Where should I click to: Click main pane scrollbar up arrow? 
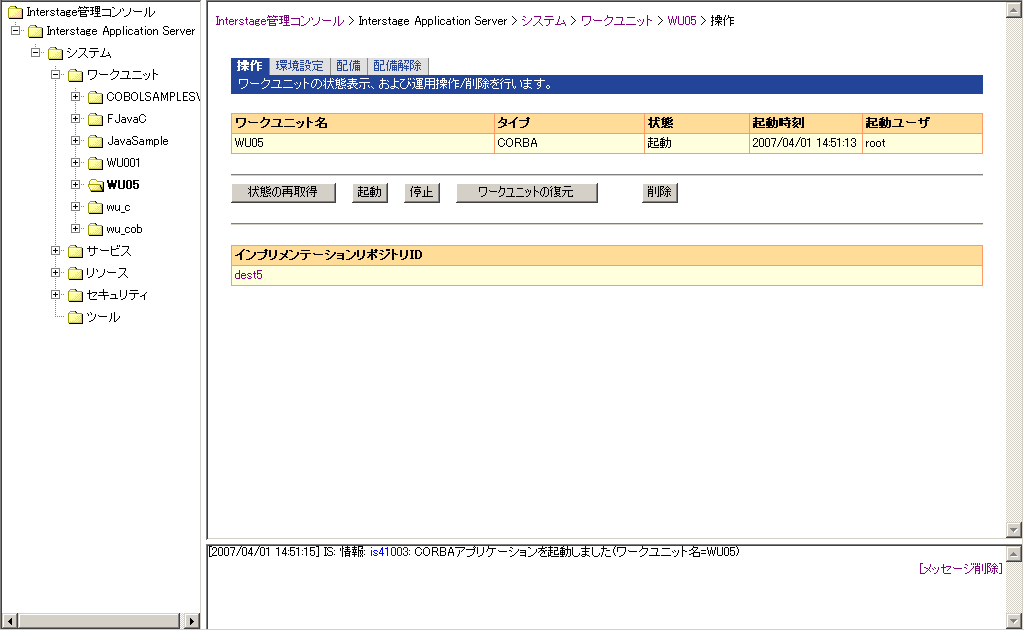(1014, 10)
